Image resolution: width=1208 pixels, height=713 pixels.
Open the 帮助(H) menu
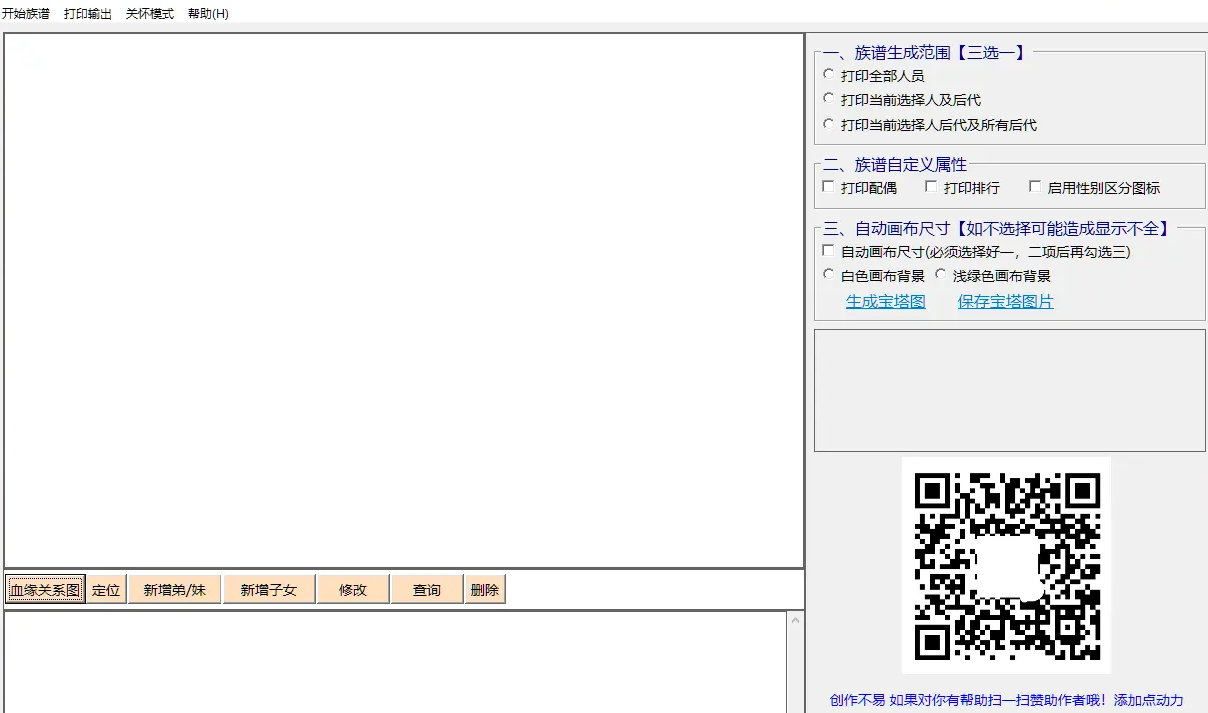[208, 14]
